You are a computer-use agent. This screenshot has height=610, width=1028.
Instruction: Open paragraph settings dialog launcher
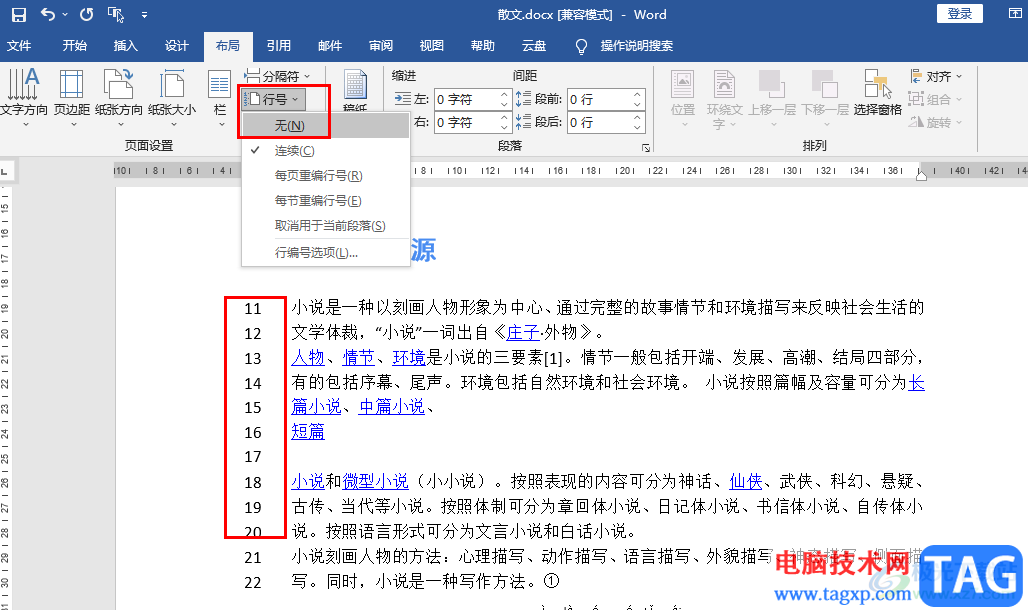click(646, 148)
